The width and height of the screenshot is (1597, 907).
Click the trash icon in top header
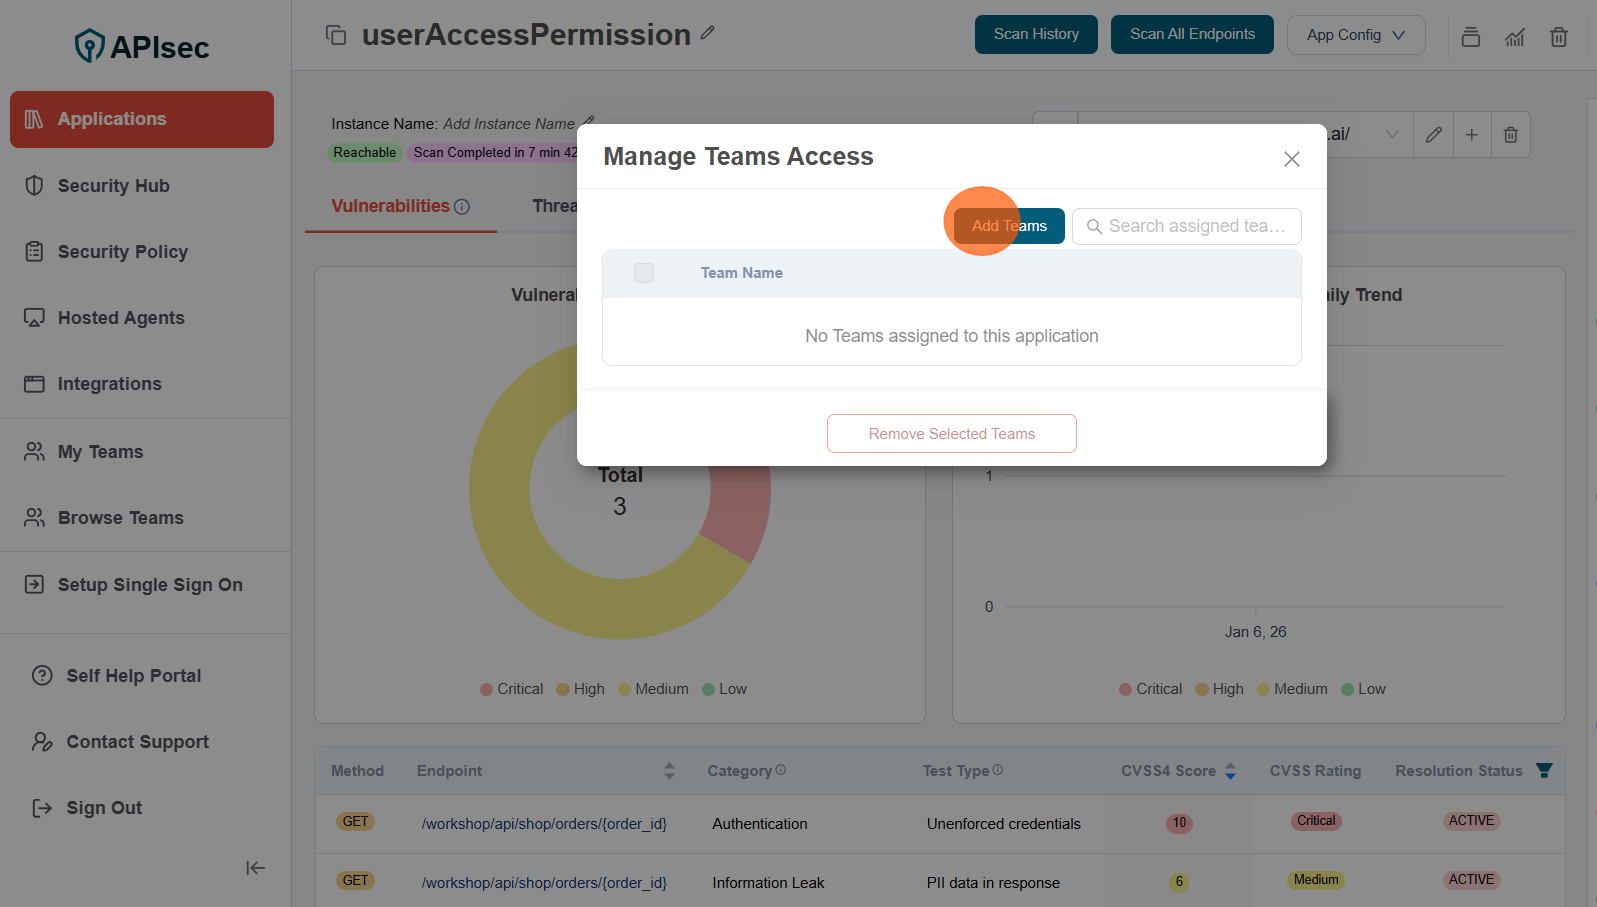click(1558, 37)
